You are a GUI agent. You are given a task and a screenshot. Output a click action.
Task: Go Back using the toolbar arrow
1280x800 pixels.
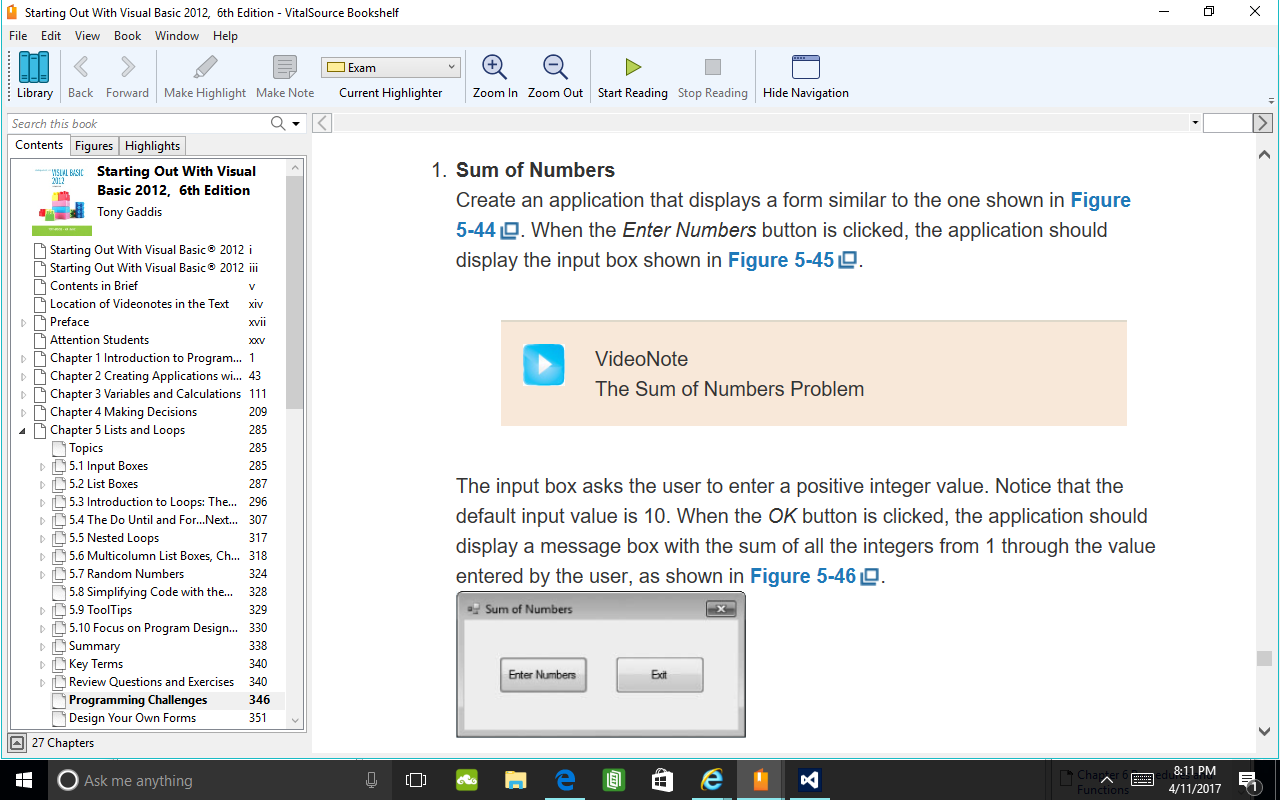coord(80,76)
